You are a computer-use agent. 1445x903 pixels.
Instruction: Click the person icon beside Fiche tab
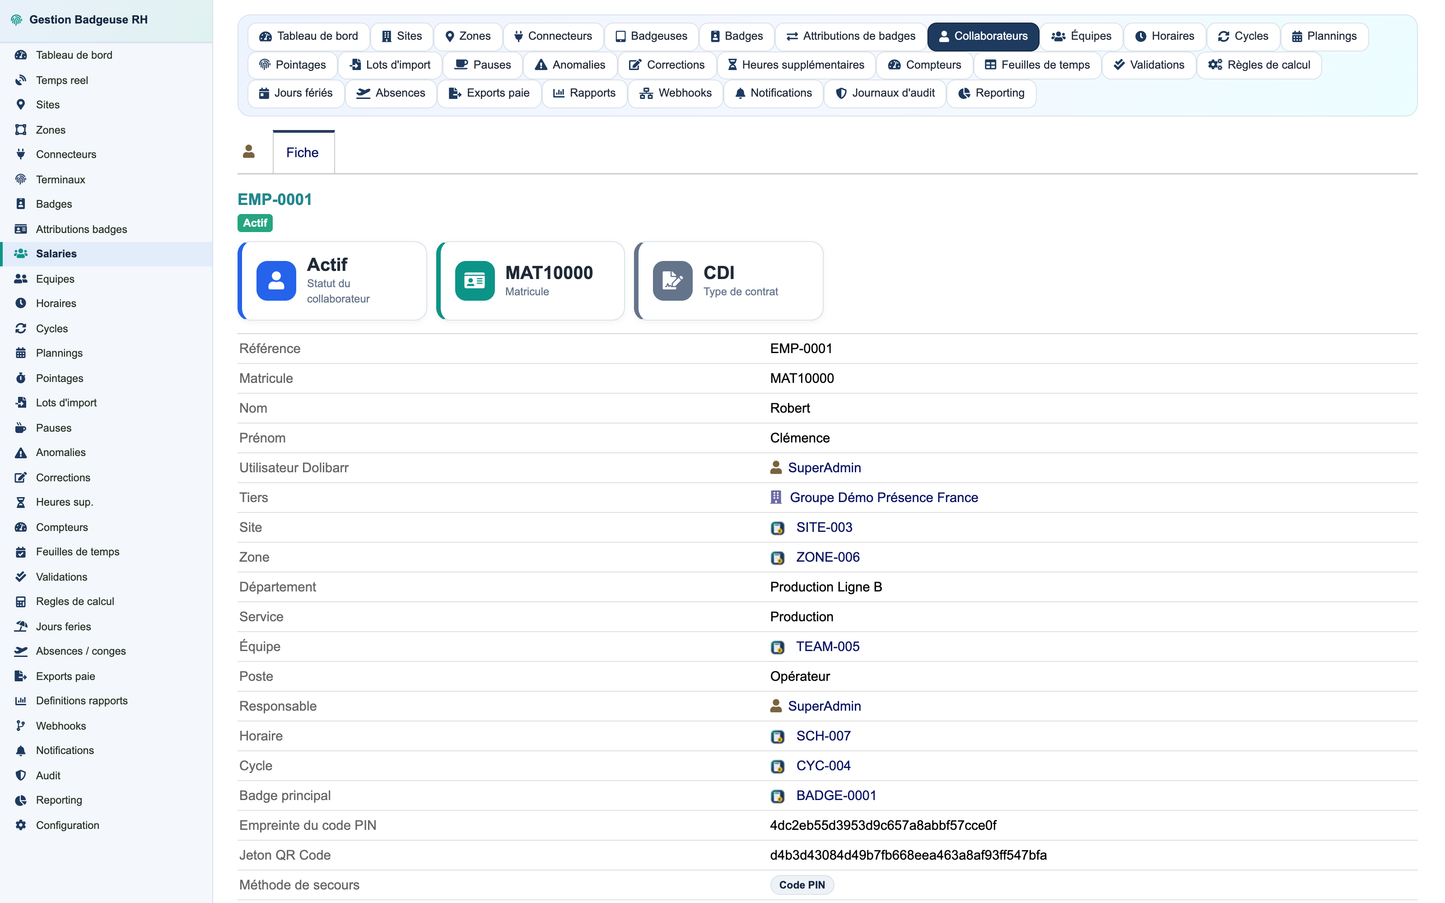click(x=249, y=152)
